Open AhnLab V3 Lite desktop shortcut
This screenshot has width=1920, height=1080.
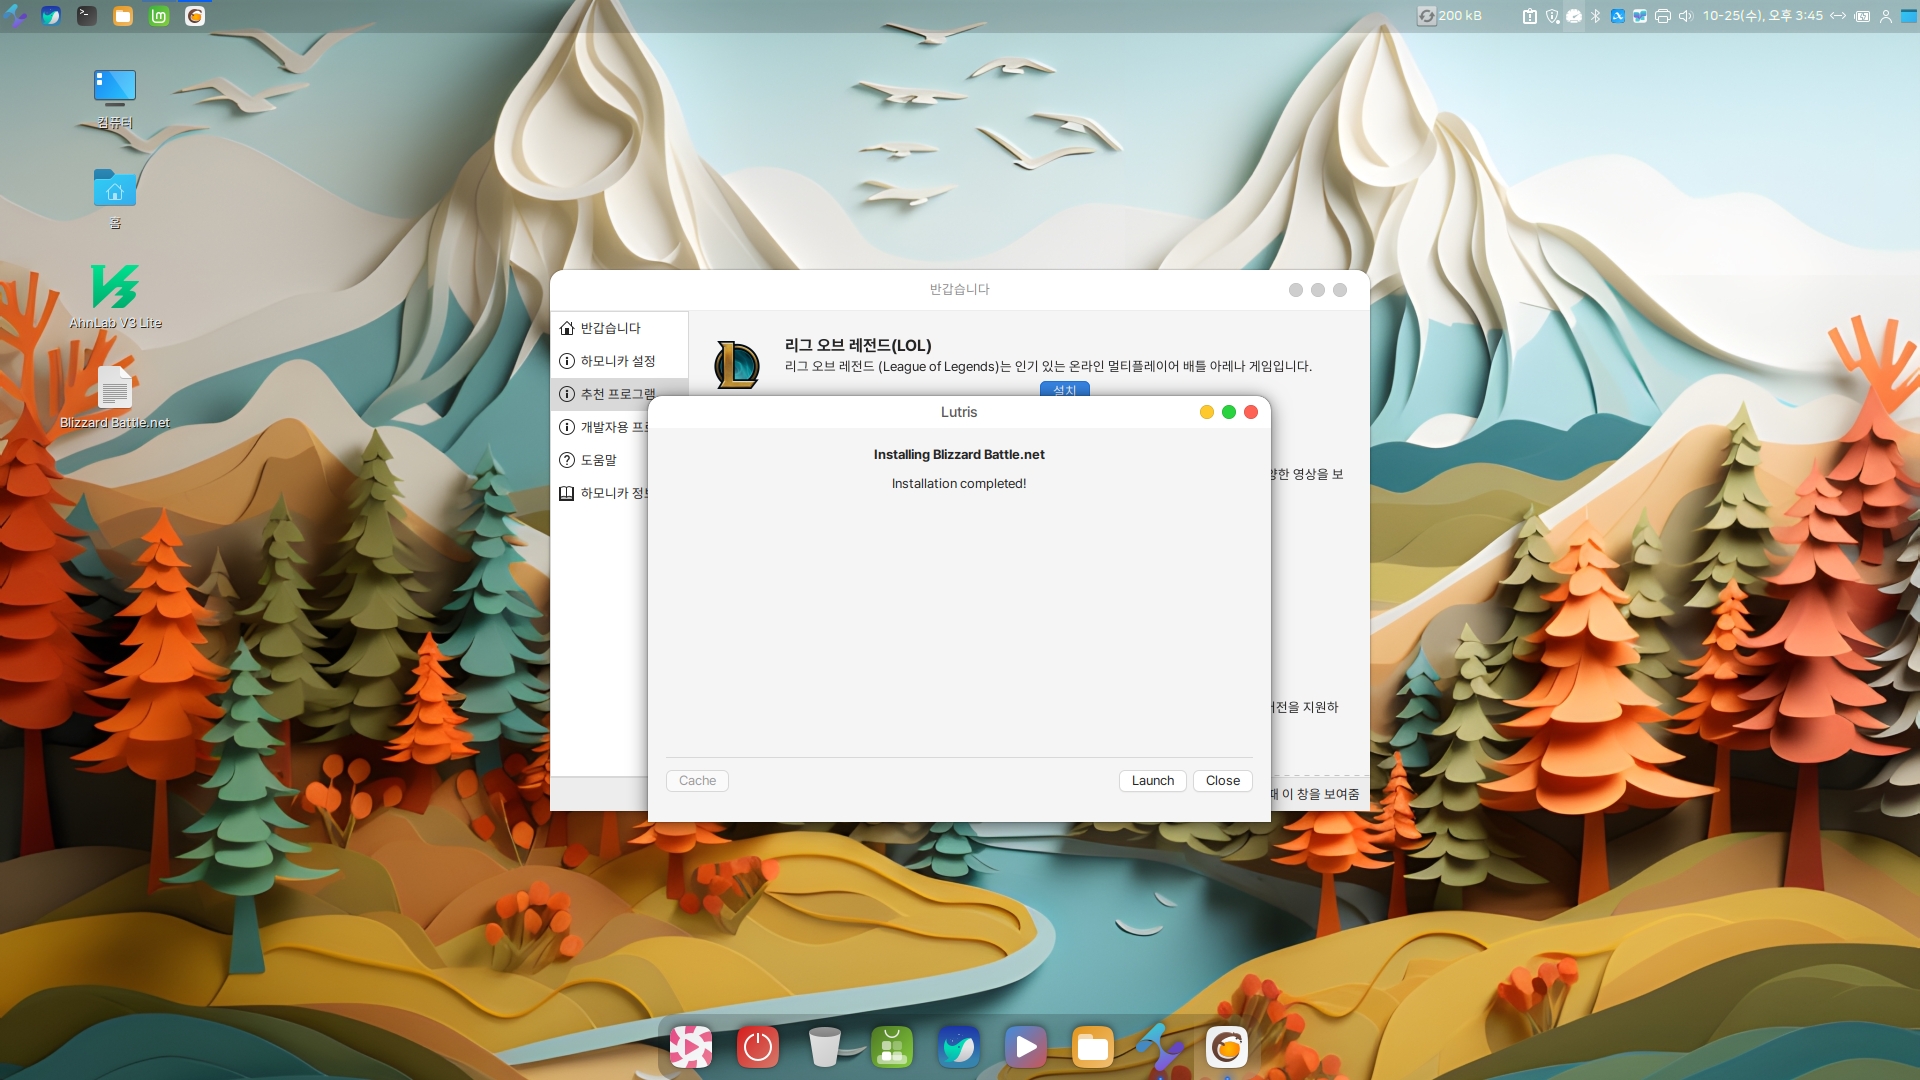[x=115, y=288]
